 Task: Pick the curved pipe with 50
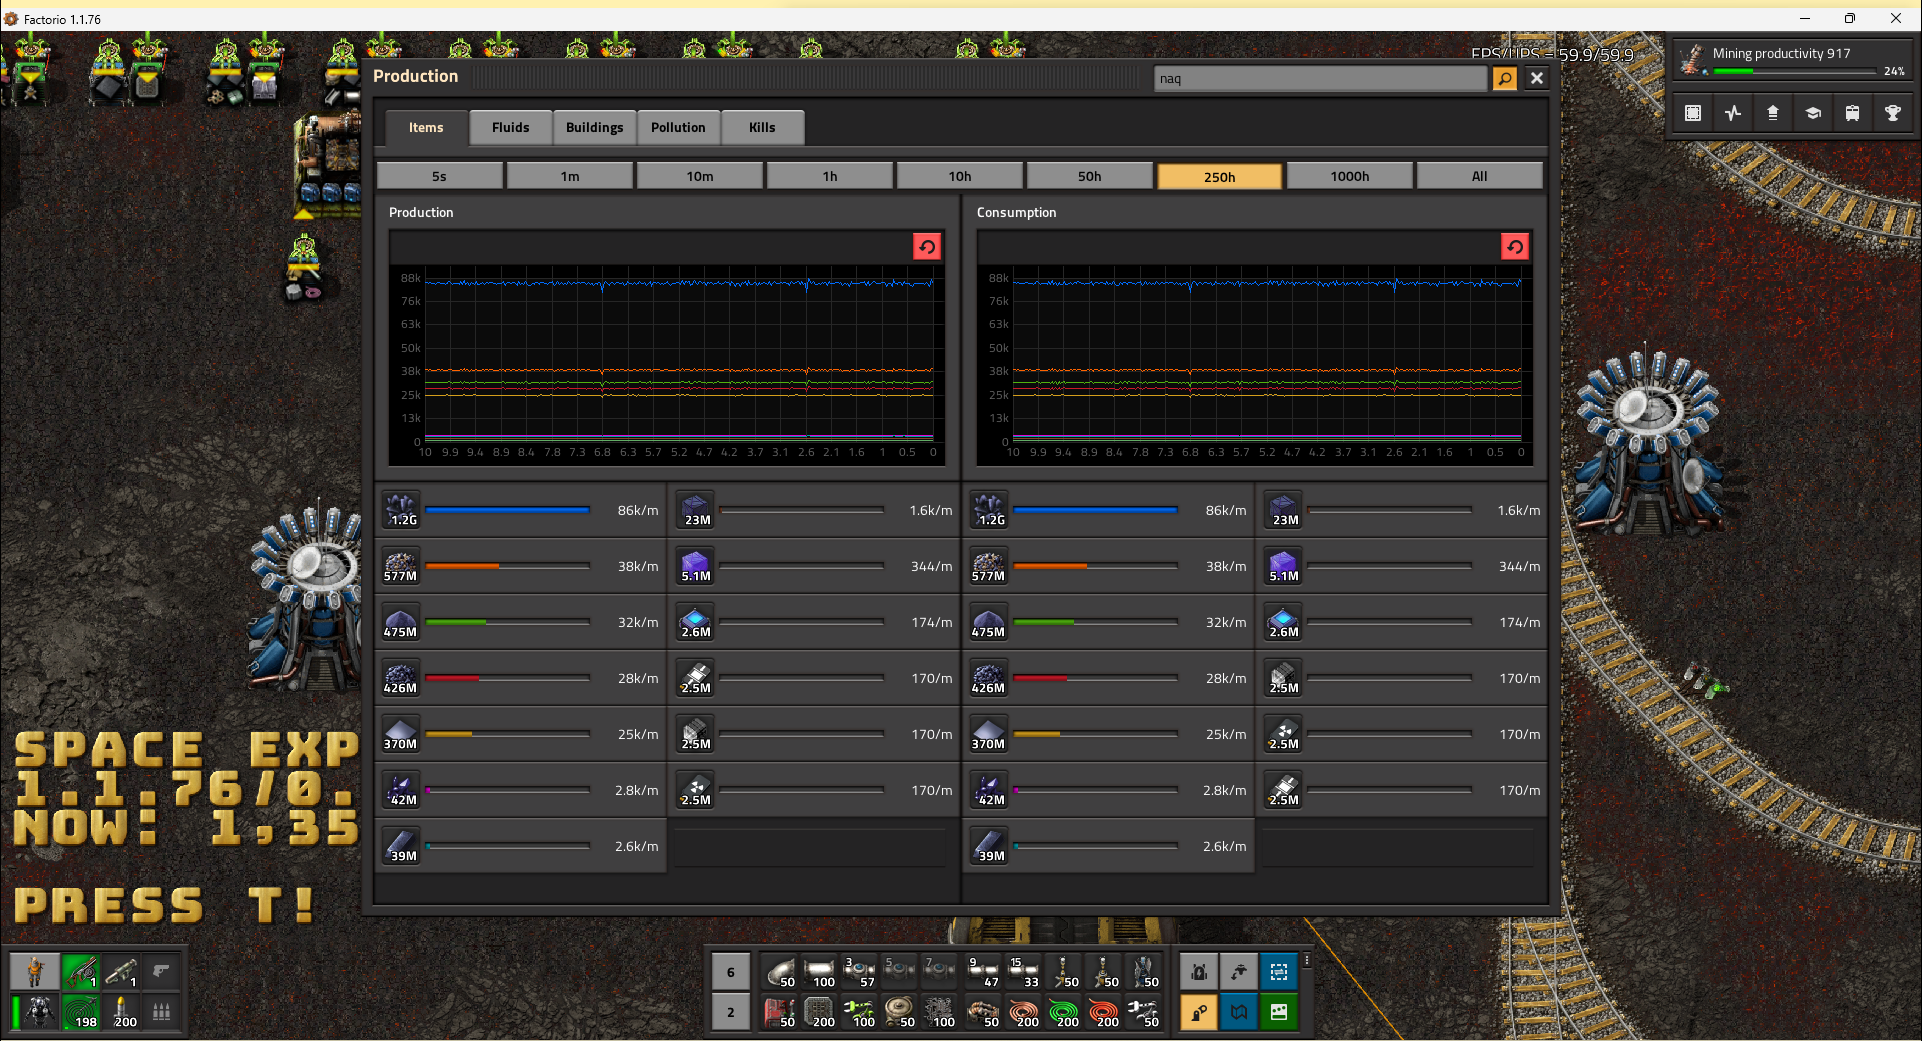coord(779,972)
